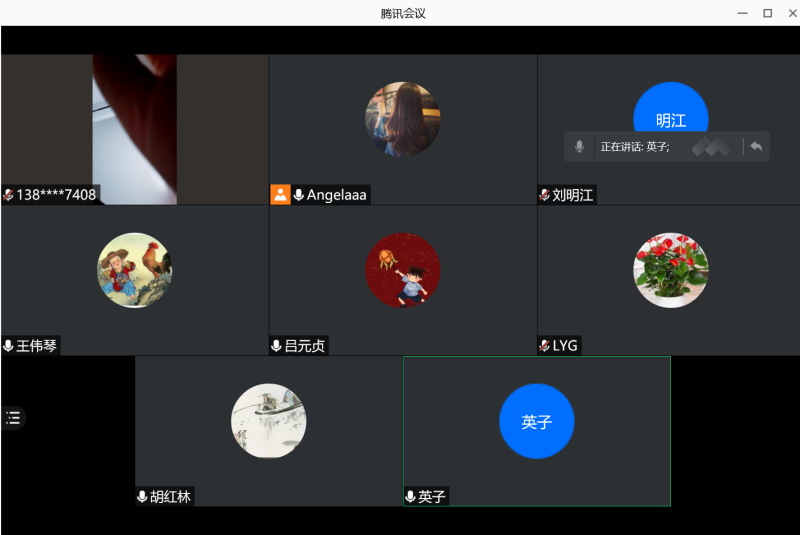Click the 刘明江 name label
The height and width of the screenshot is (535, 800).
click(x=572, y=195)
